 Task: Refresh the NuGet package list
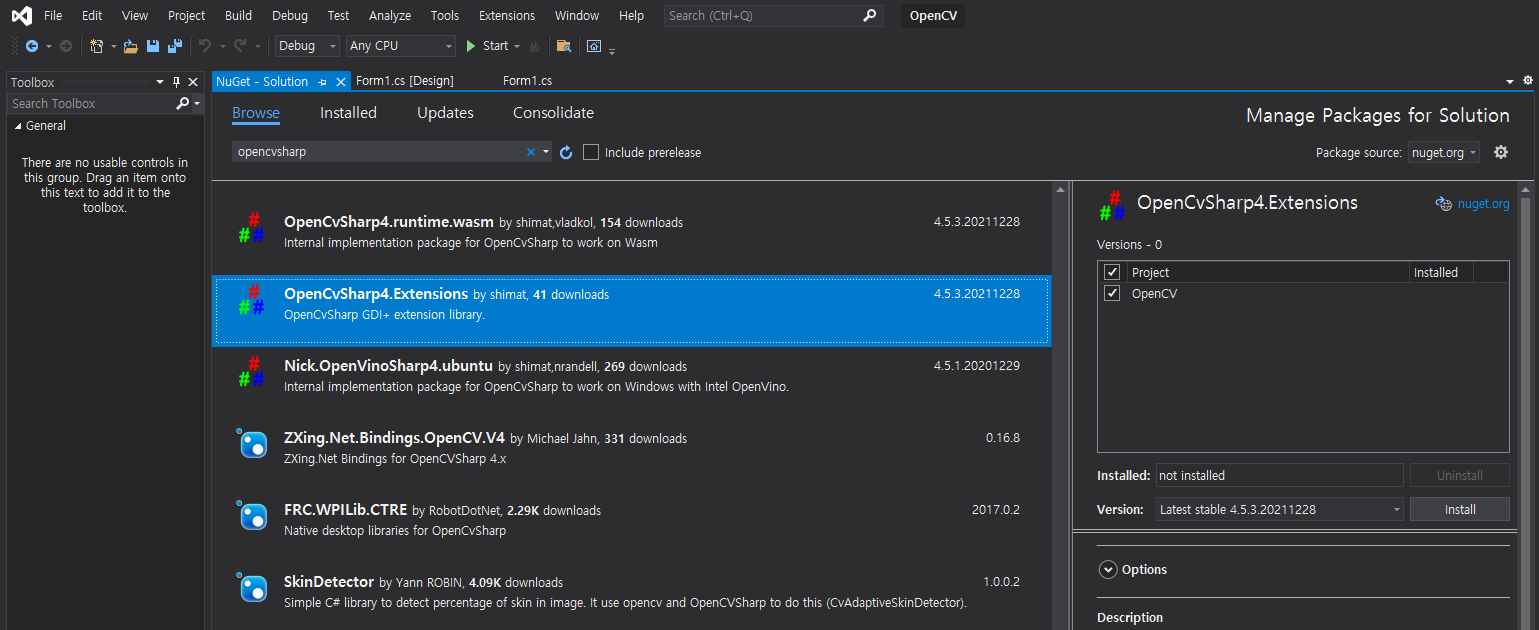[566, 152]
